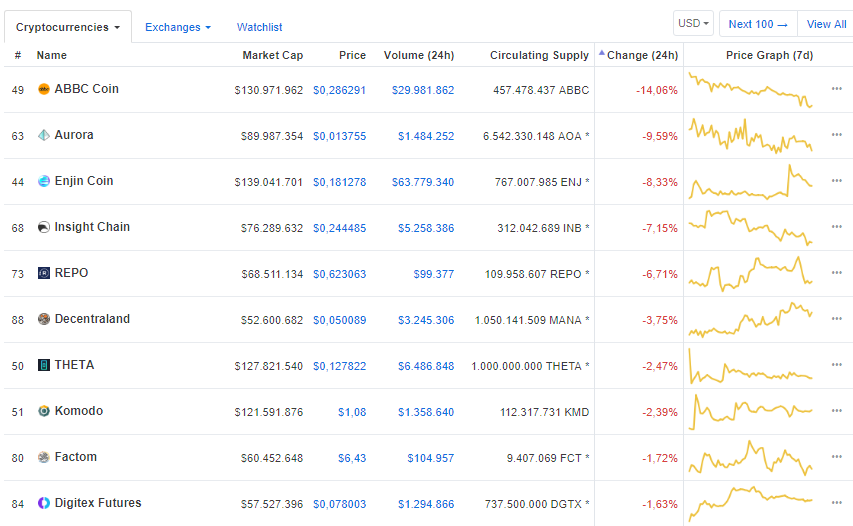The image size is (853, 526).
Task: Click the Enjin Coin logo icon
Action: [x=44, y=181]
